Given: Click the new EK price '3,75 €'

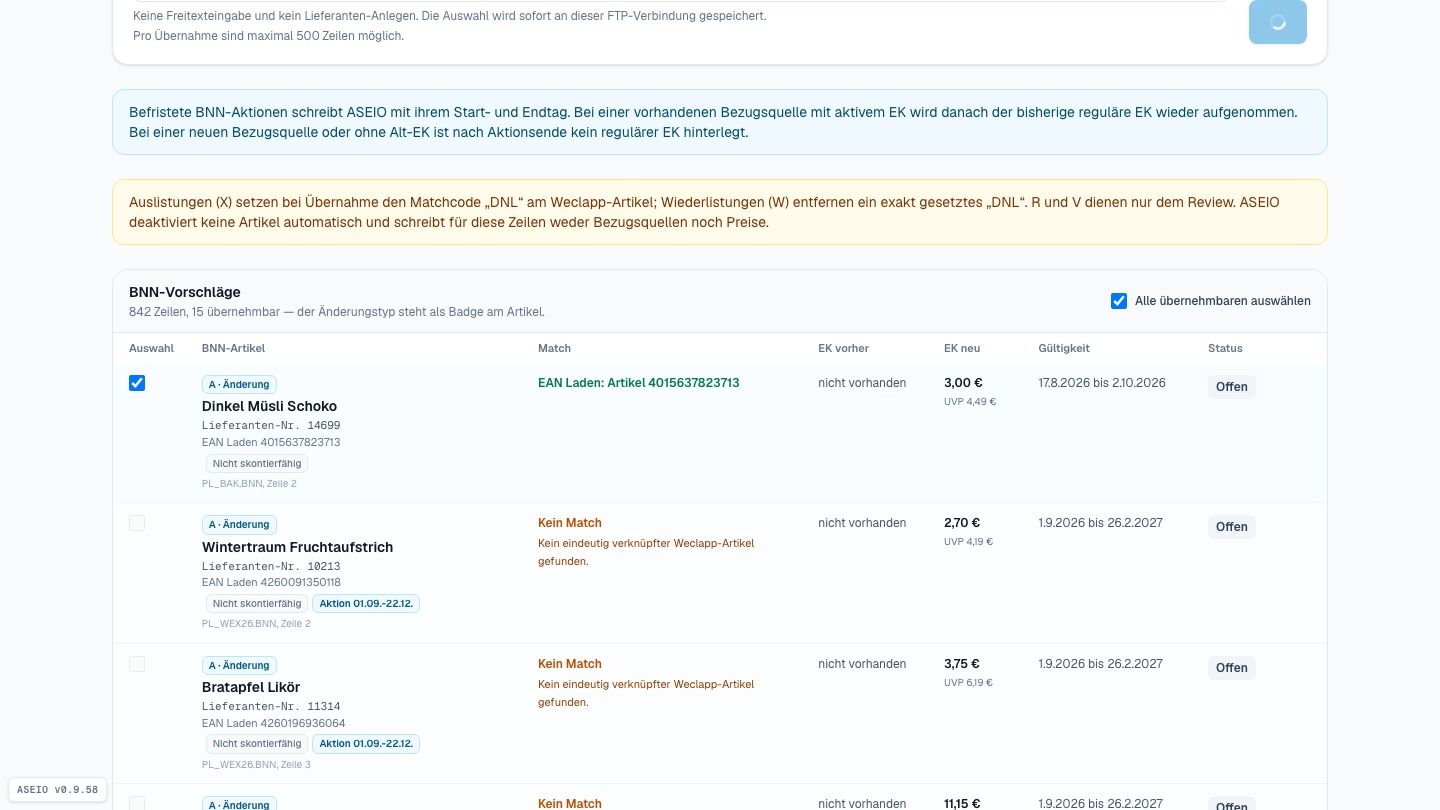Looking at the screenshot, I should pos(962,664).
